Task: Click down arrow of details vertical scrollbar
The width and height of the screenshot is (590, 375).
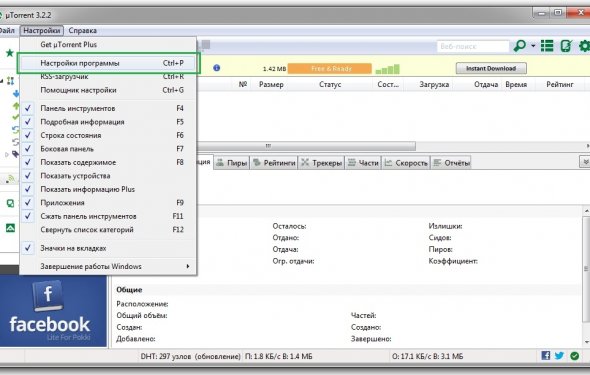Action: point(587,342)
